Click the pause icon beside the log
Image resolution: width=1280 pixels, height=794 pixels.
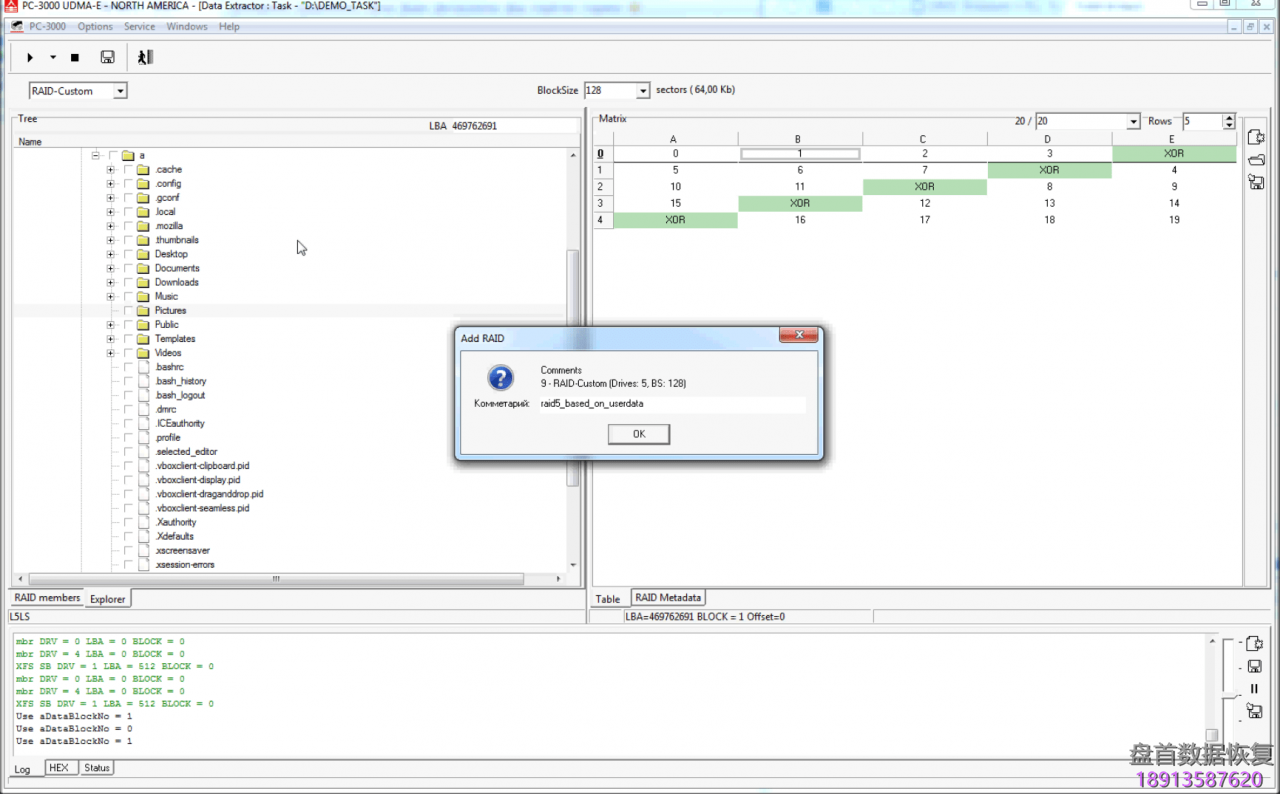1254,689
